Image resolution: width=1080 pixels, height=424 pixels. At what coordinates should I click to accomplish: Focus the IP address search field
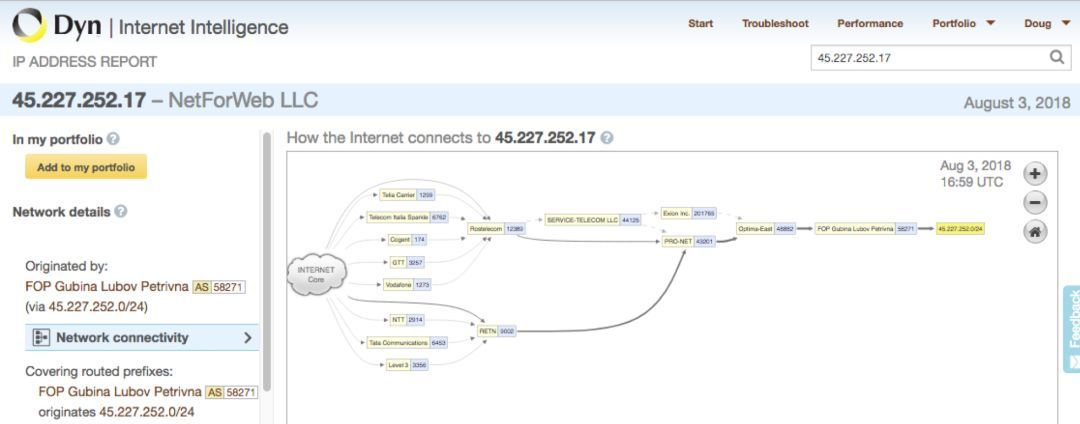coord(929,58)
